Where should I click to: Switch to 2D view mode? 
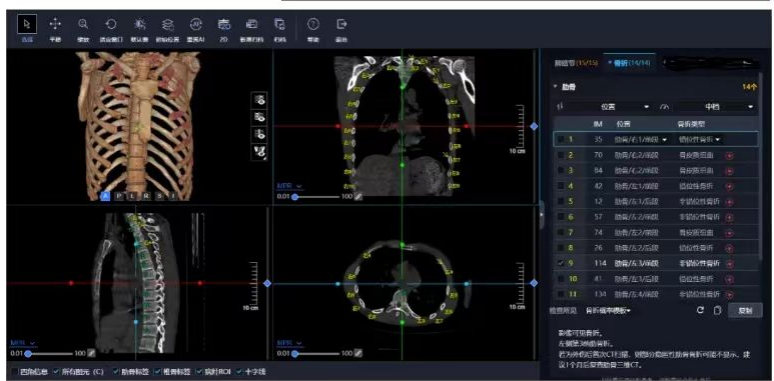[x=224, y=24]
